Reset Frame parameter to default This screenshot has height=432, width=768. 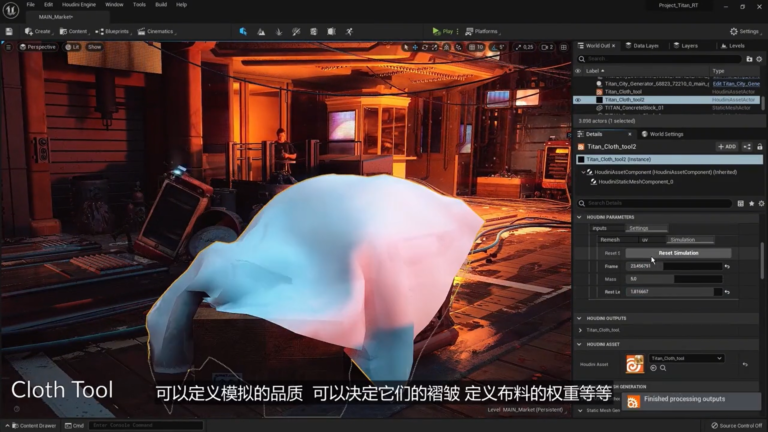point(727,266)
